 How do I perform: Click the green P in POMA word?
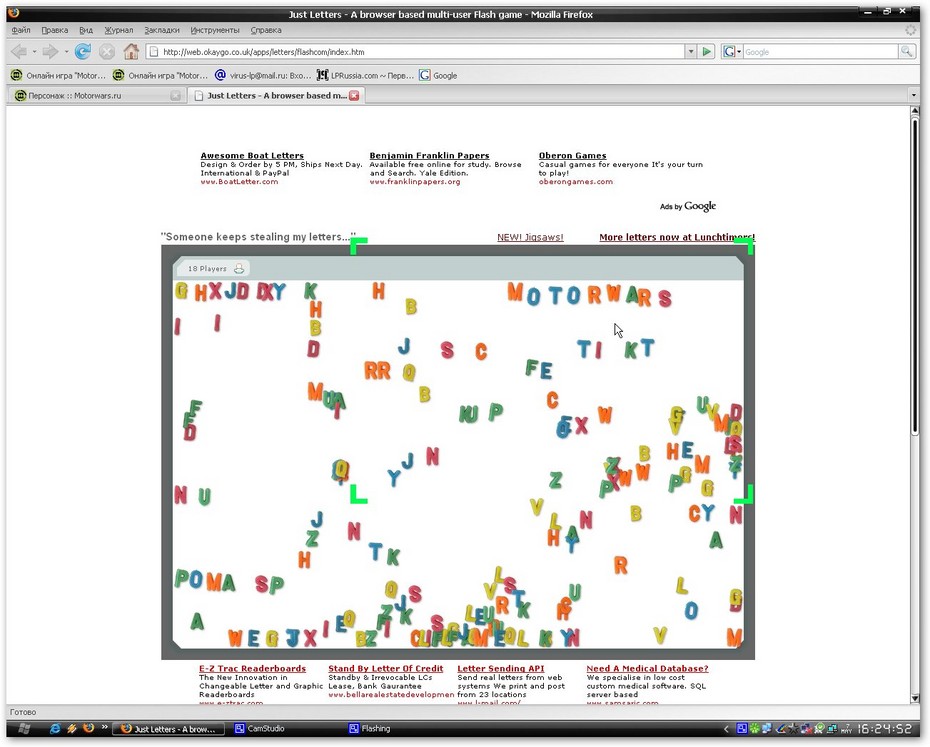click(182, 578)
